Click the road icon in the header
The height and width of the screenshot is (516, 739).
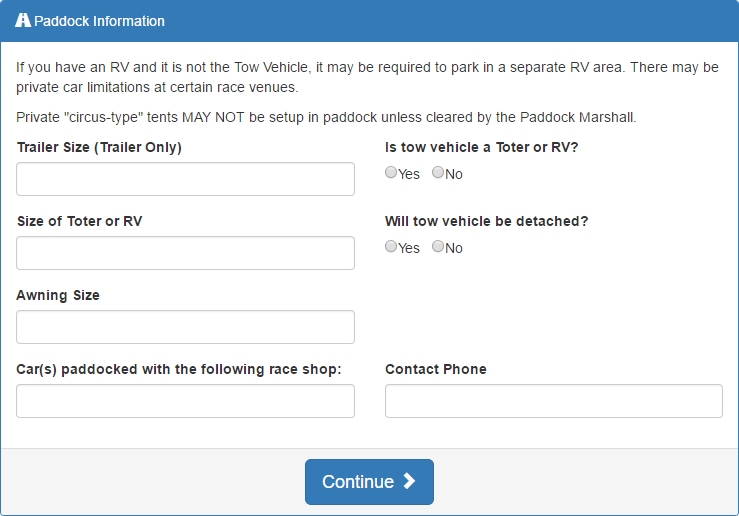(23, 21)
